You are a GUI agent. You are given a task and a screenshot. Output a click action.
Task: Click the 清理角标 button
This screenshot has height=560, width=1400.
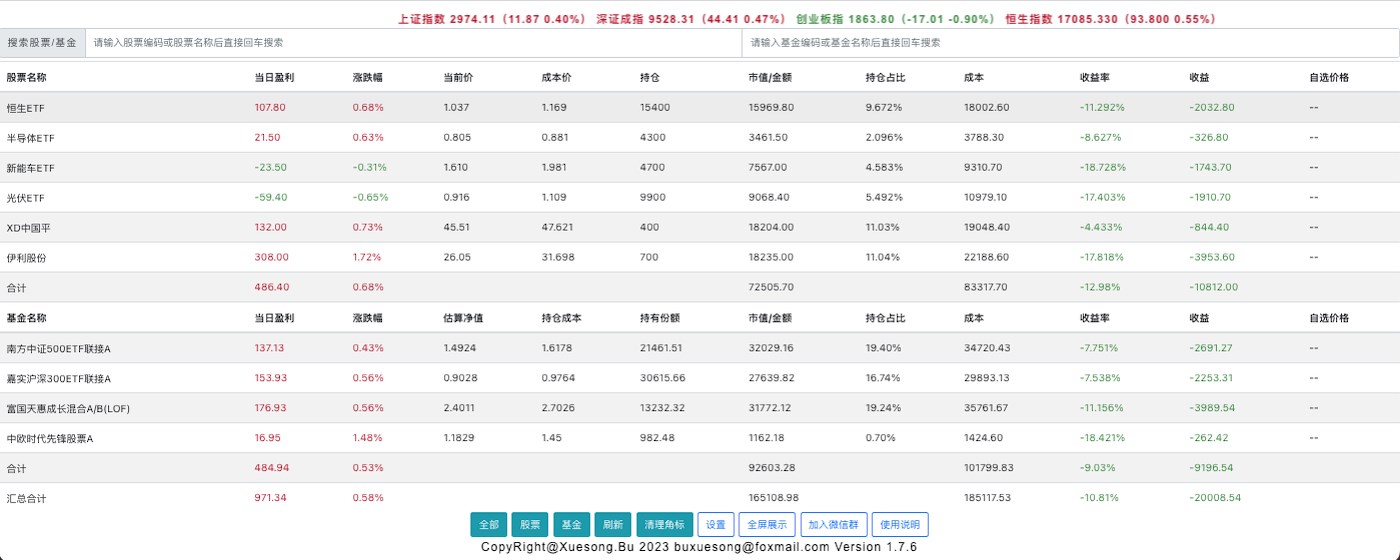[x=664, y=524]
